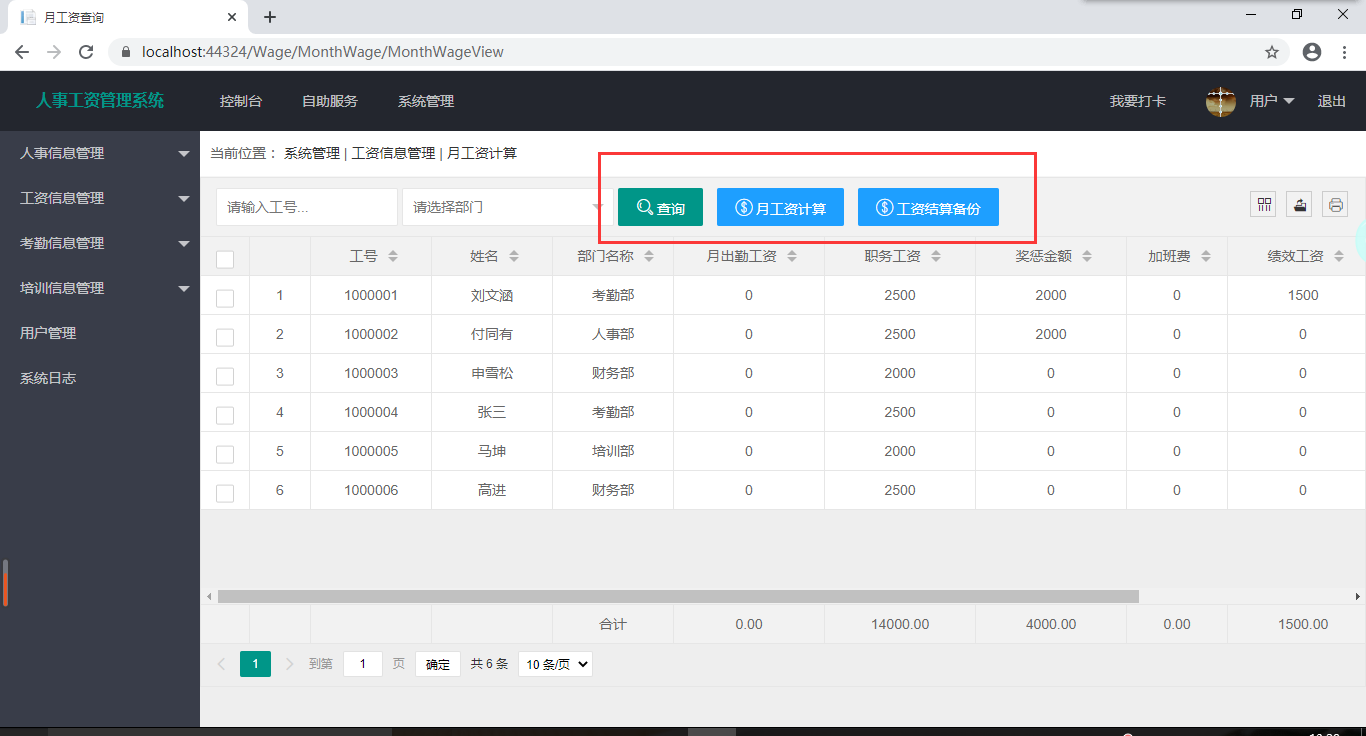Click the 确定 pagination button

438,664
